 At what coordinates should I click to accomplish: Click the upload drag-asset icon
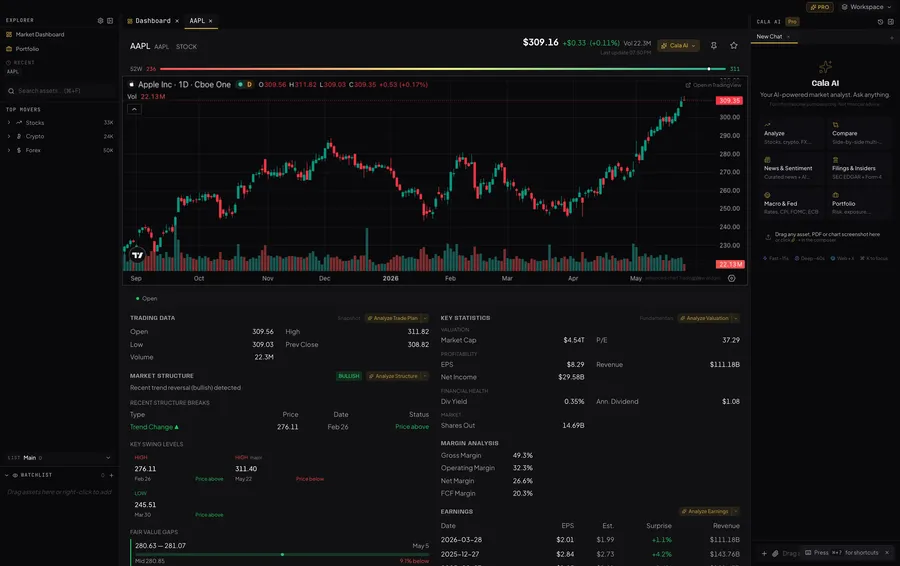(x=768, y=237)
